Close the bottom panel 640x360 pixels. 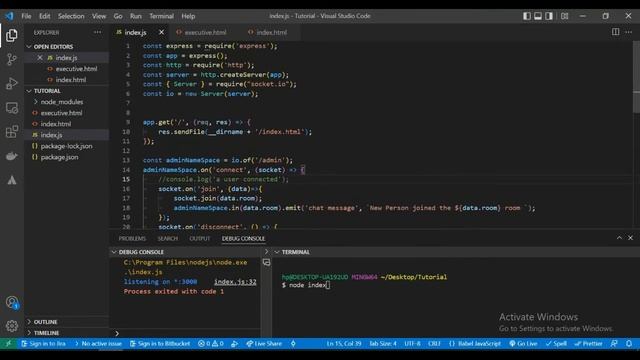(x=630, y=238)
